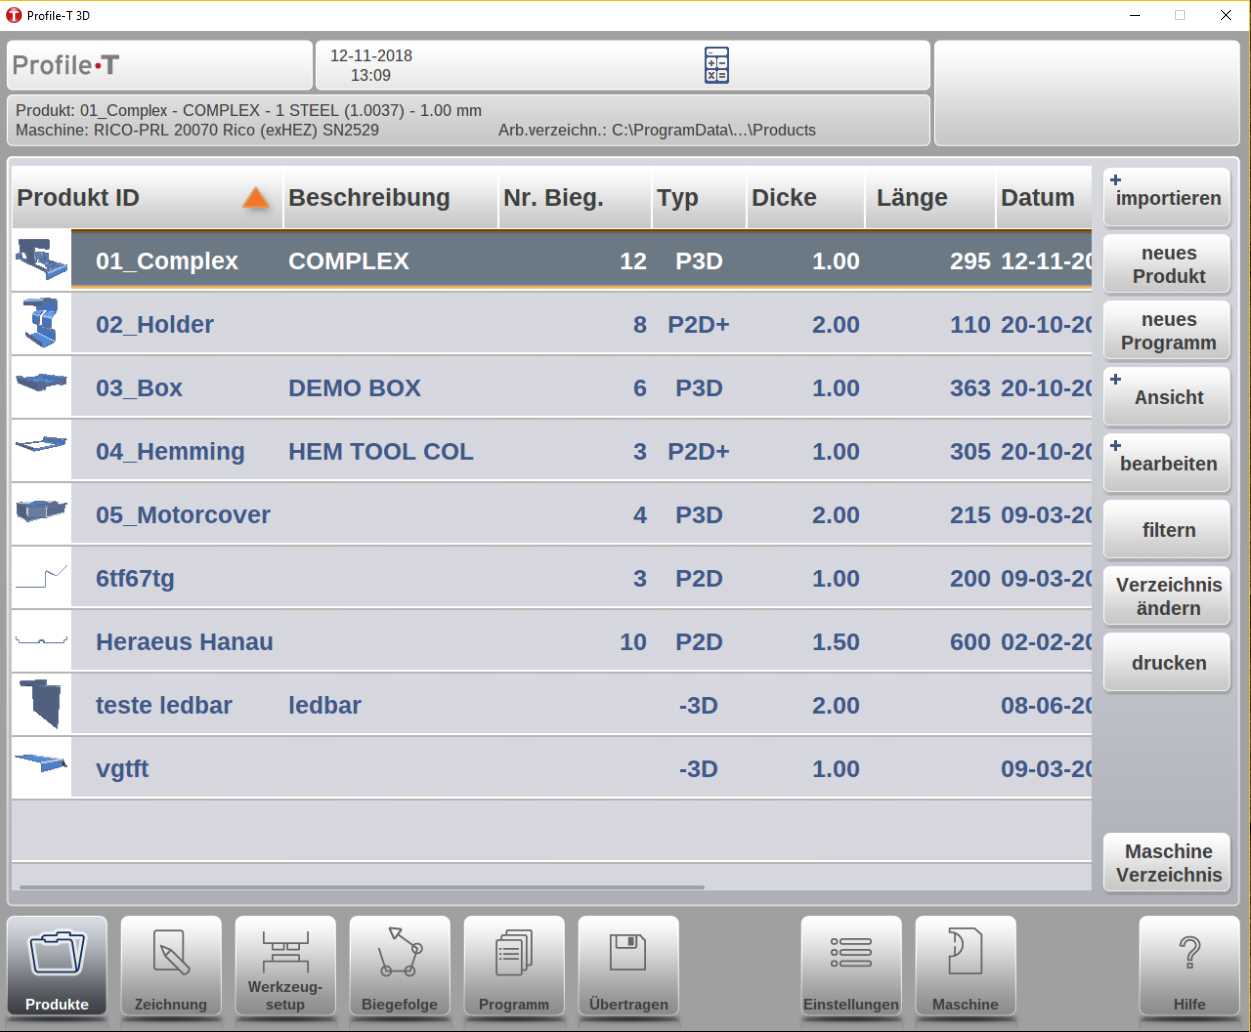Open Werkzeug-setup tool configuration
1251x1032 pixels.
(x=285, y=966)
